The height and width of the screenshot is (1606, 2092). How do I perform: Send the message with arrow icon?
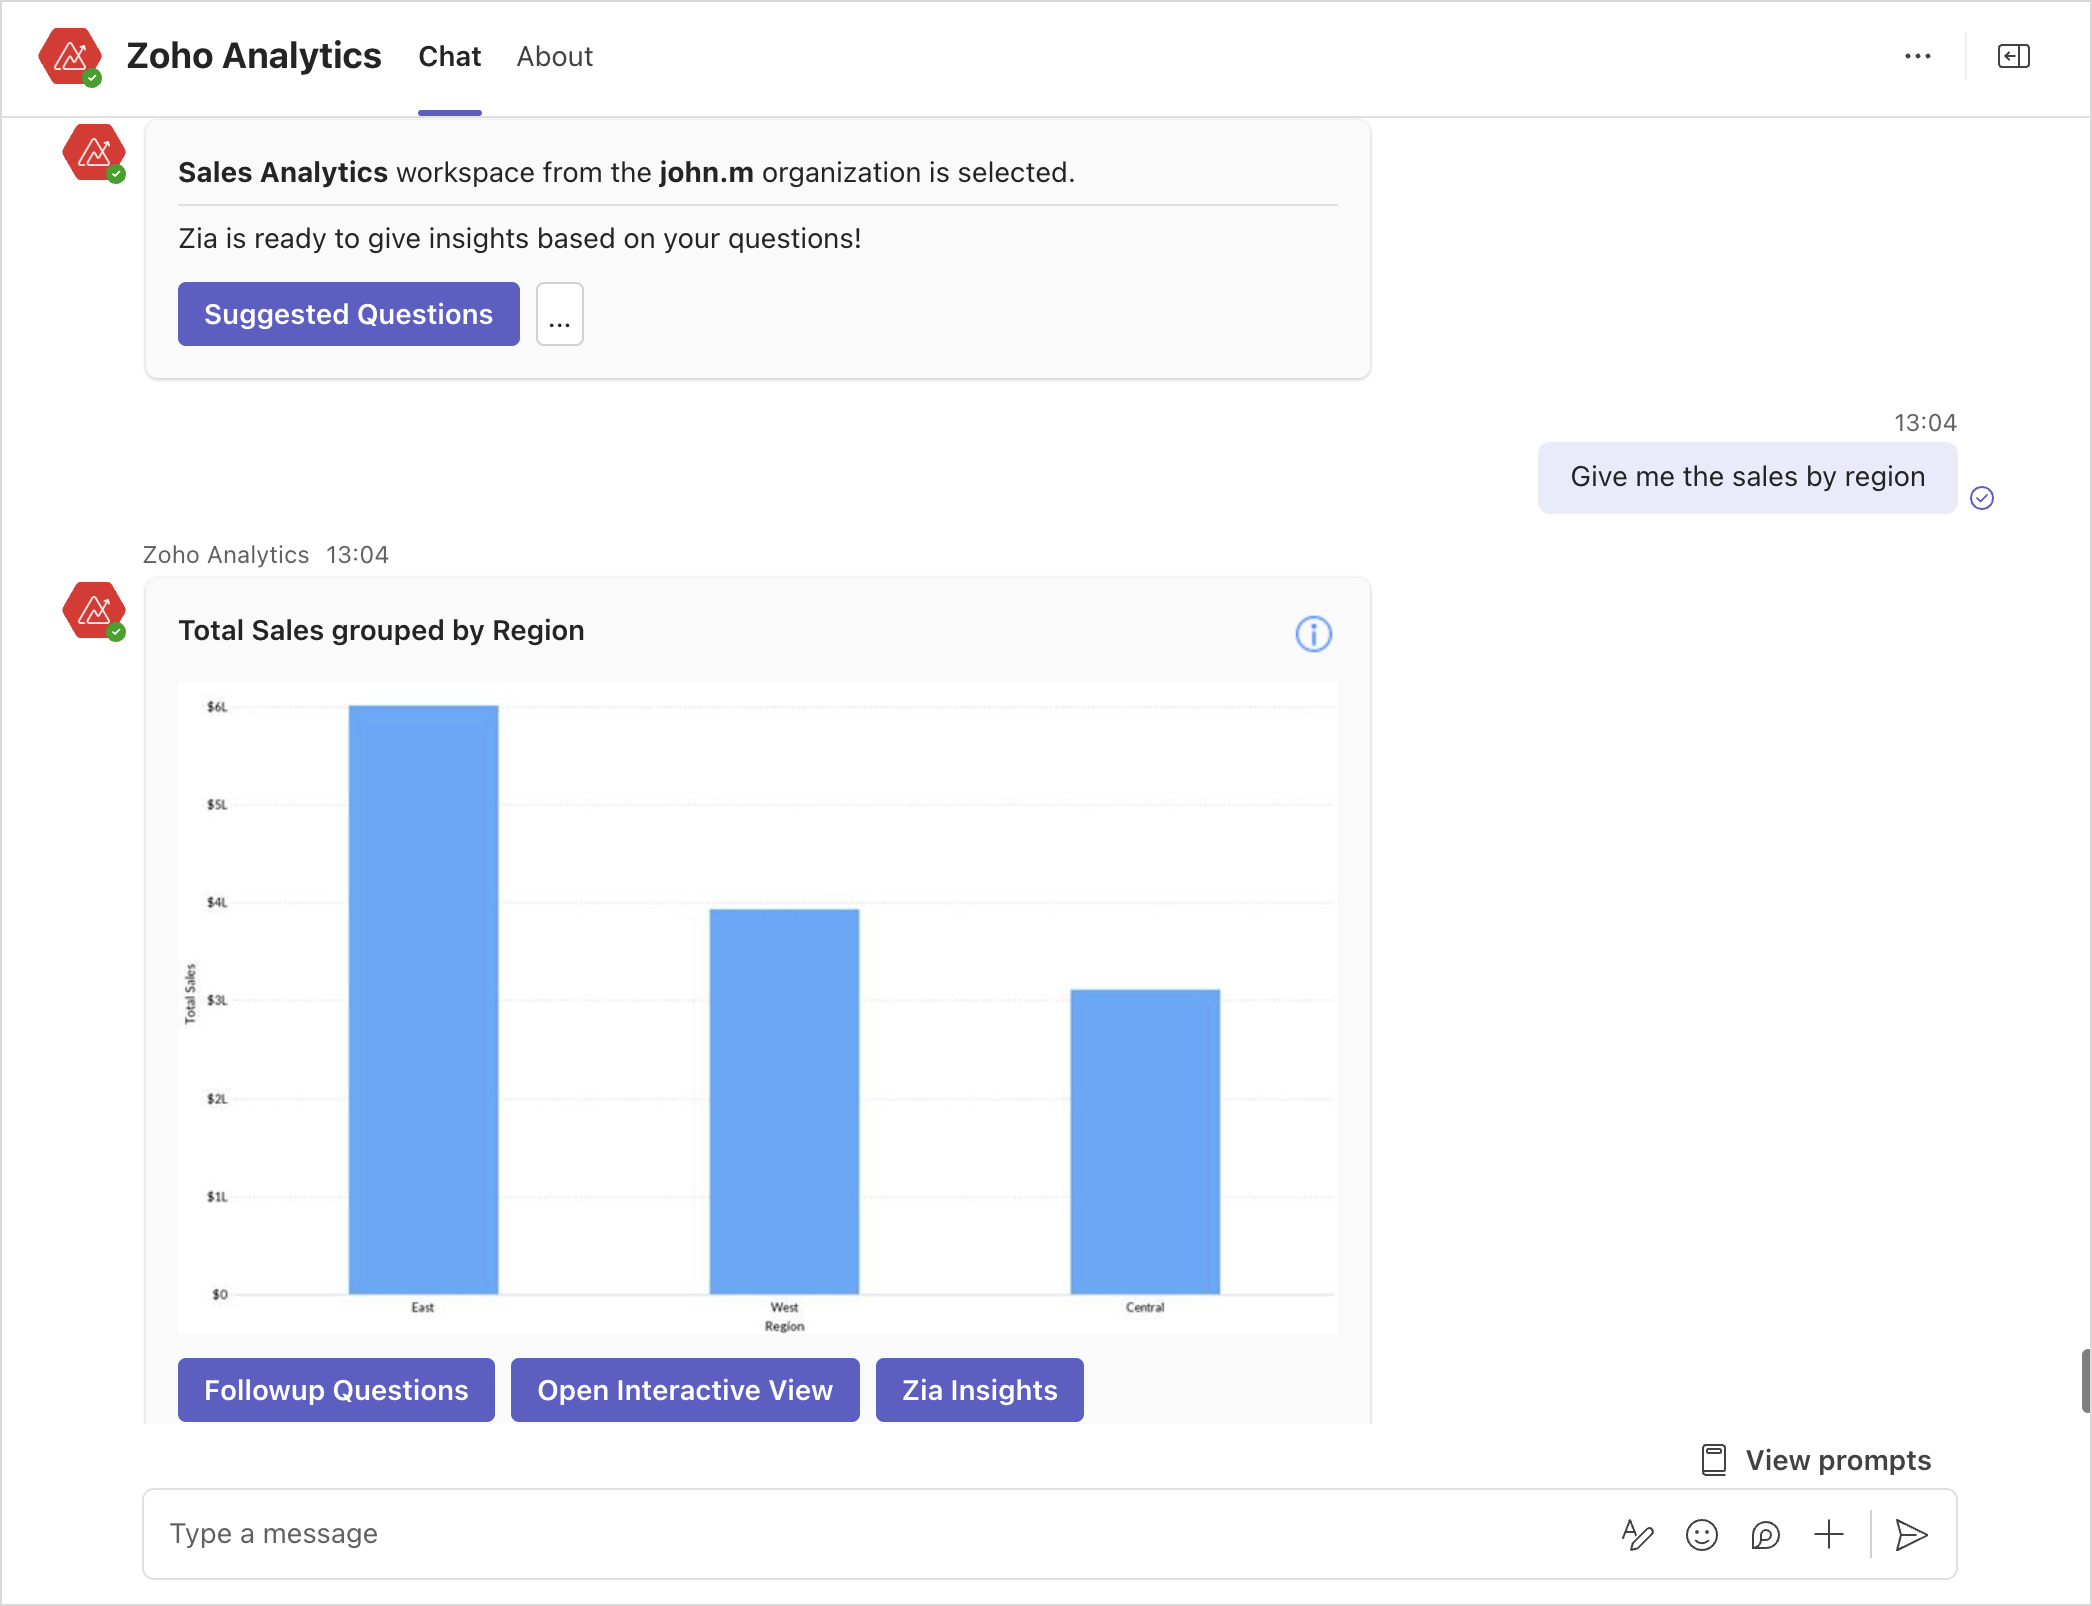(x=1912, y=1535)
